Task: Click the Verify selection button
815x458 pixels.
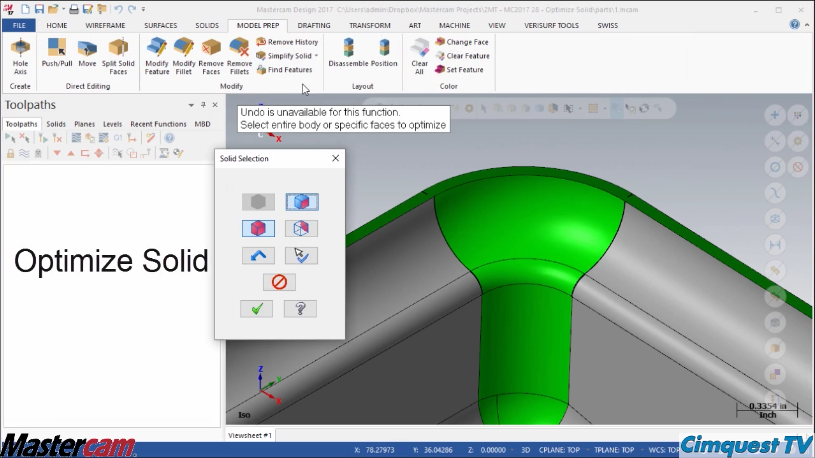Action: click(x=301, y=255)
